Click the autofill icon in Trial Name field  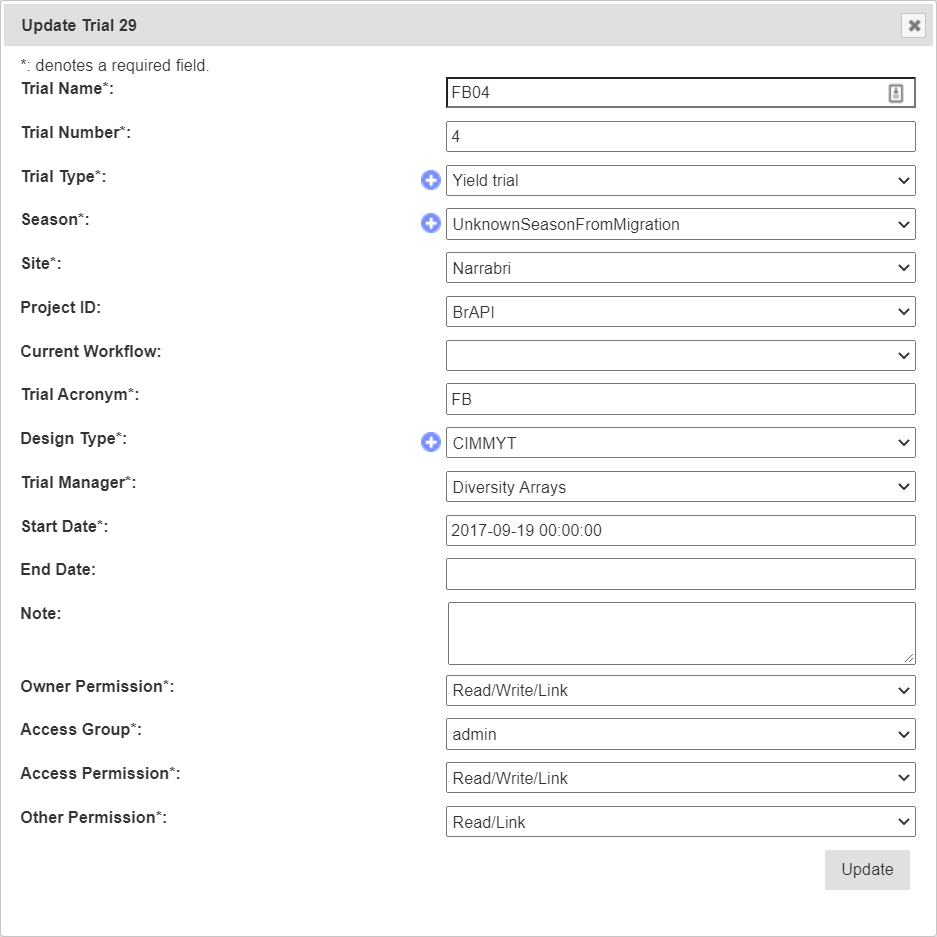coord(895,93)
